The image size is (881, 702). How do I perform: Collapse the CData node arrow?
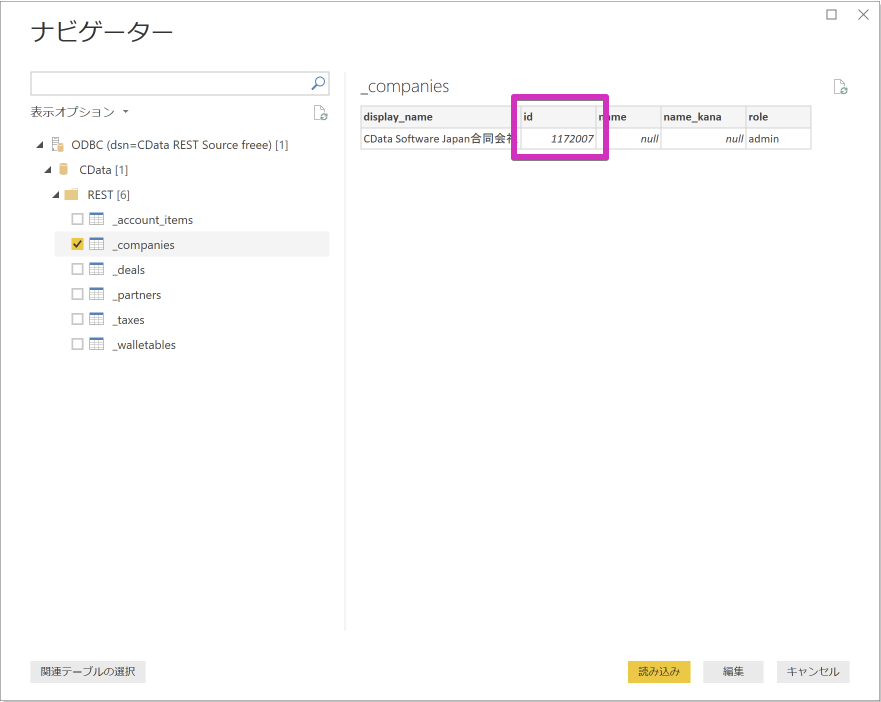[x=46, y=169]
